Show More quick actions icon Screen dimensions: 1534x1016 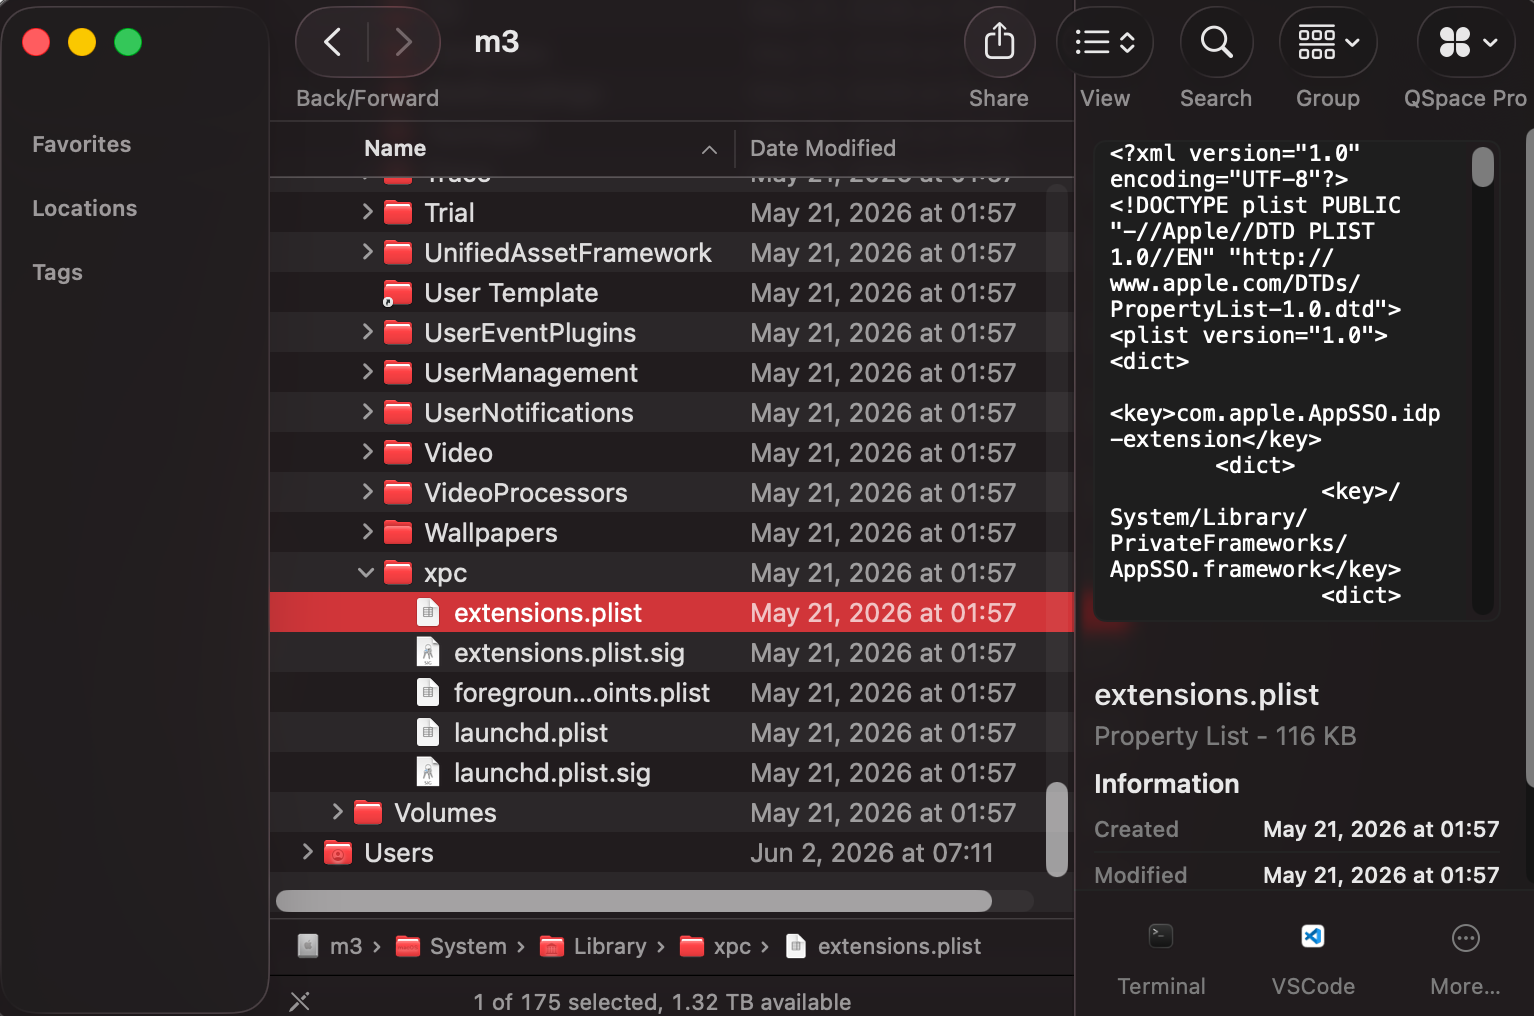[x=1465, y=938]
